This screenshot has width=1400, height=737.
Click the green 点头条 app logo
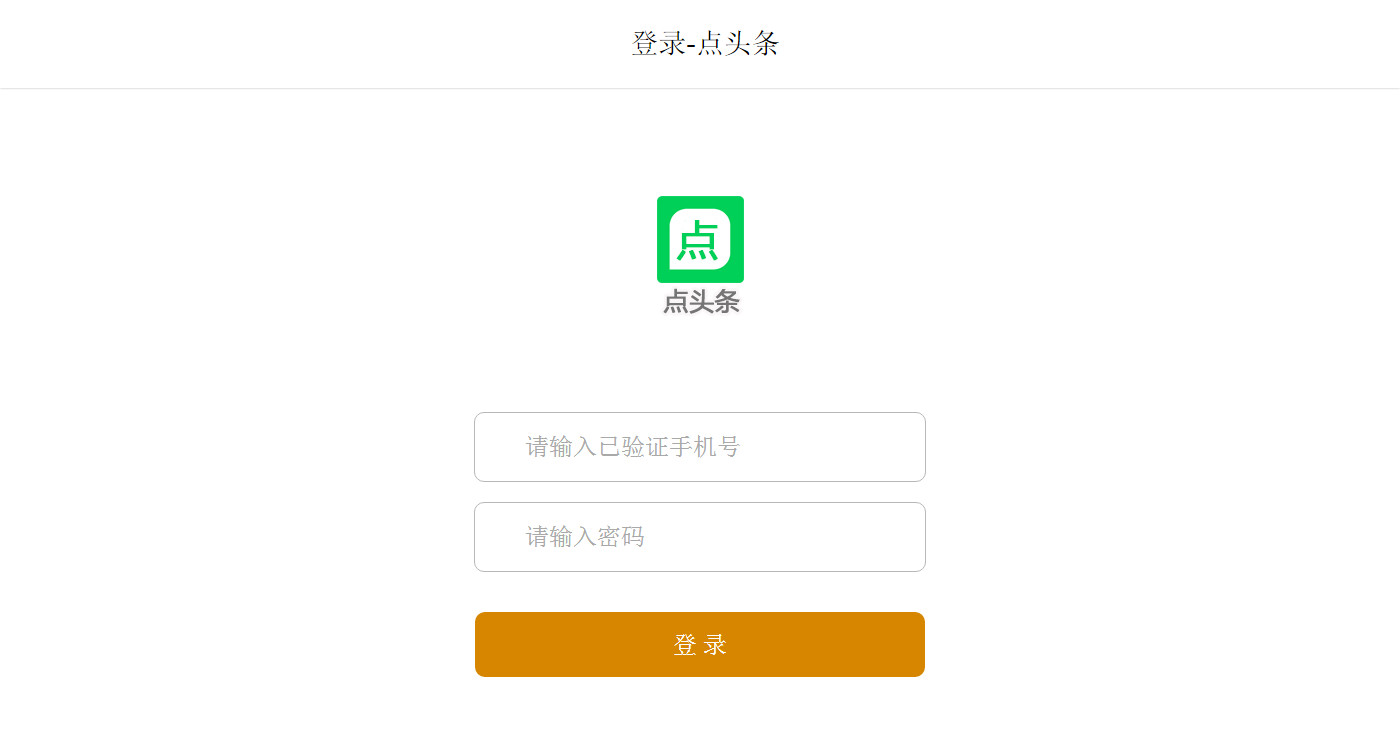point(700,239)
